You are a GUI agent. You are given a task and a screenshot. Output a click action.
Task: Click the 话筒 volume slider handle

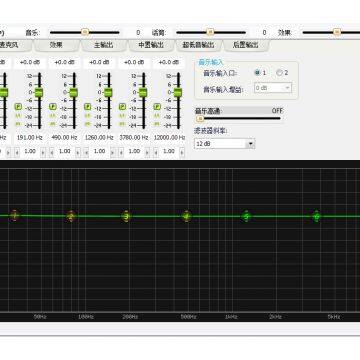click(210, 32)
